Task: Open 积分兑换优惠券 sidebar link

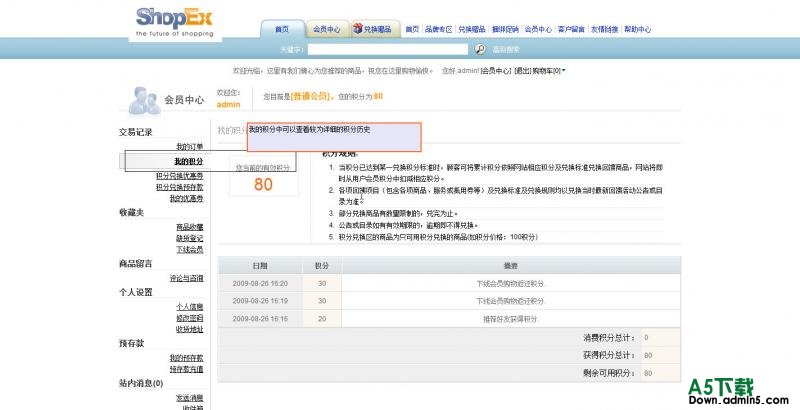Action: click(x=179, y=174)
